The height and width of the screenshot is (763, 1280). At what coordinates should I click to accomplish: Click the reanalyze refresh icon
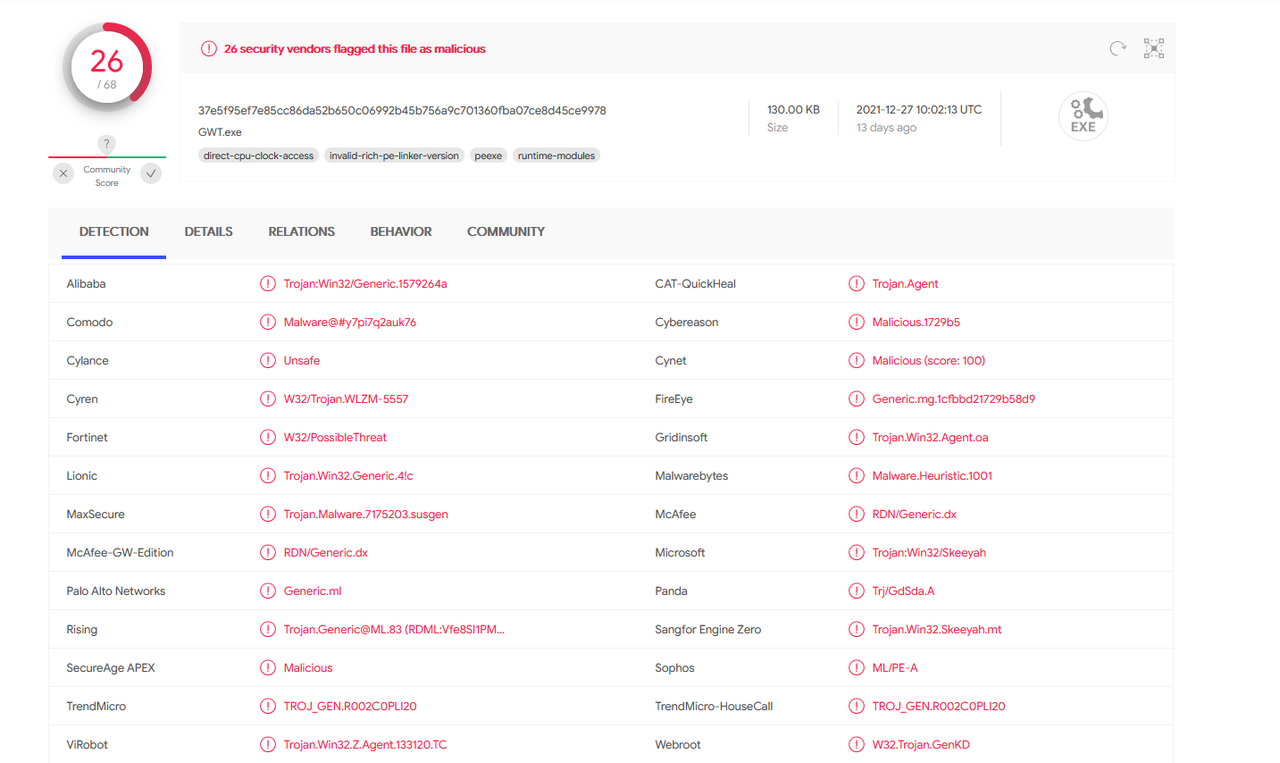click(x=1118, y=48)
